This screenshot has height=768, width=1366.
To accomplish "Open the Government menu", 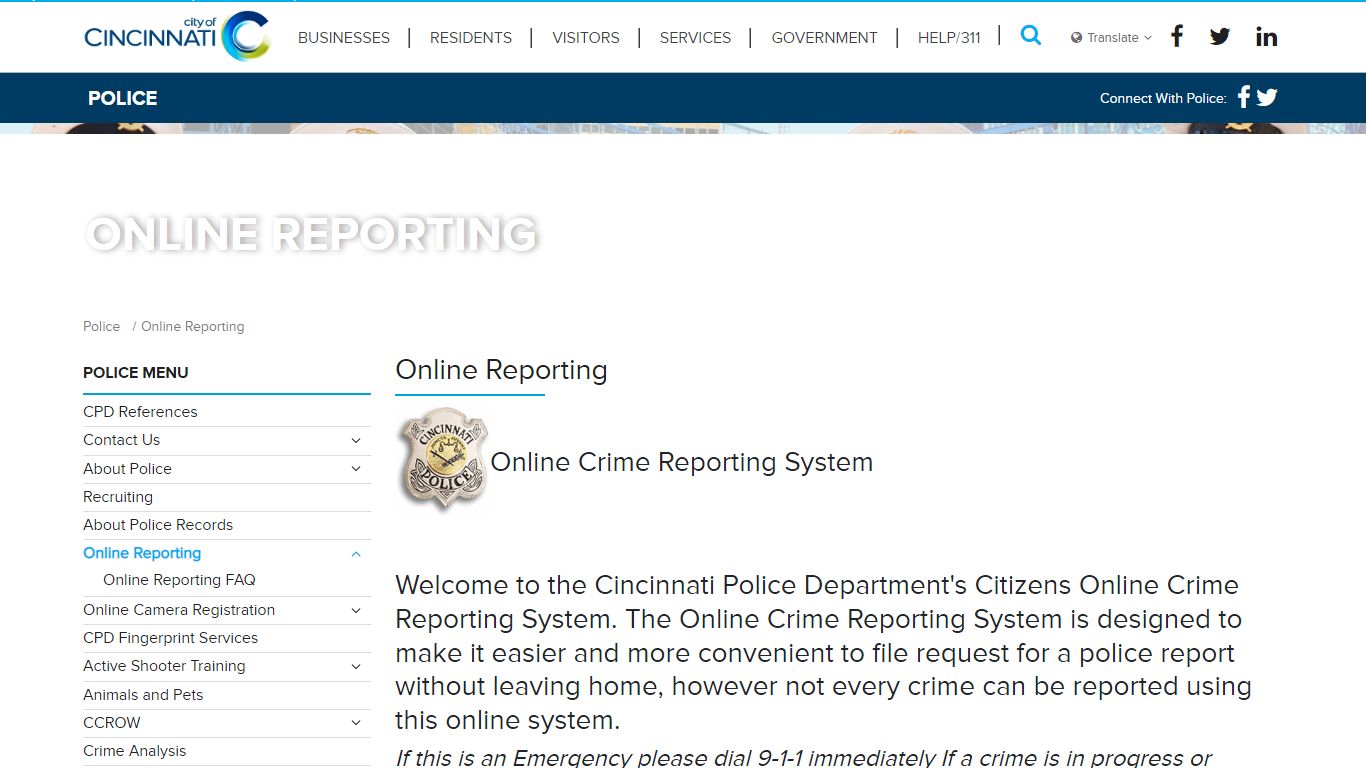I will click(x=824, y=38).
